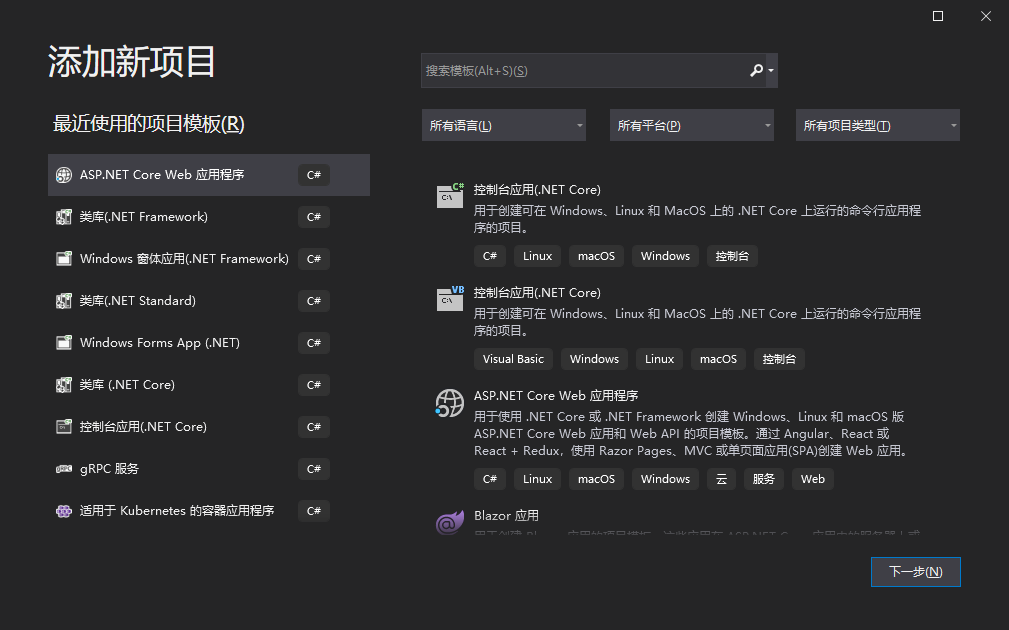Viewport: 1009px width, 630px height.
Task: Click the ASP.NET Core Web 应用程序 globe icon
Action: pyautogui.click(x=449, y=403)
